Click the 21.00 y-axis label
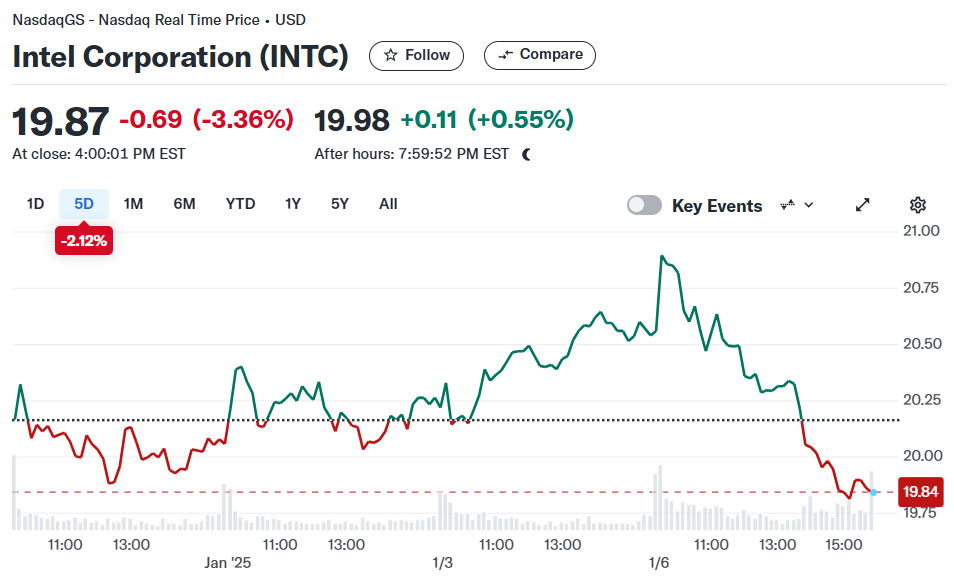The height and width of the screenshot is (582, 954). point(921,231)
